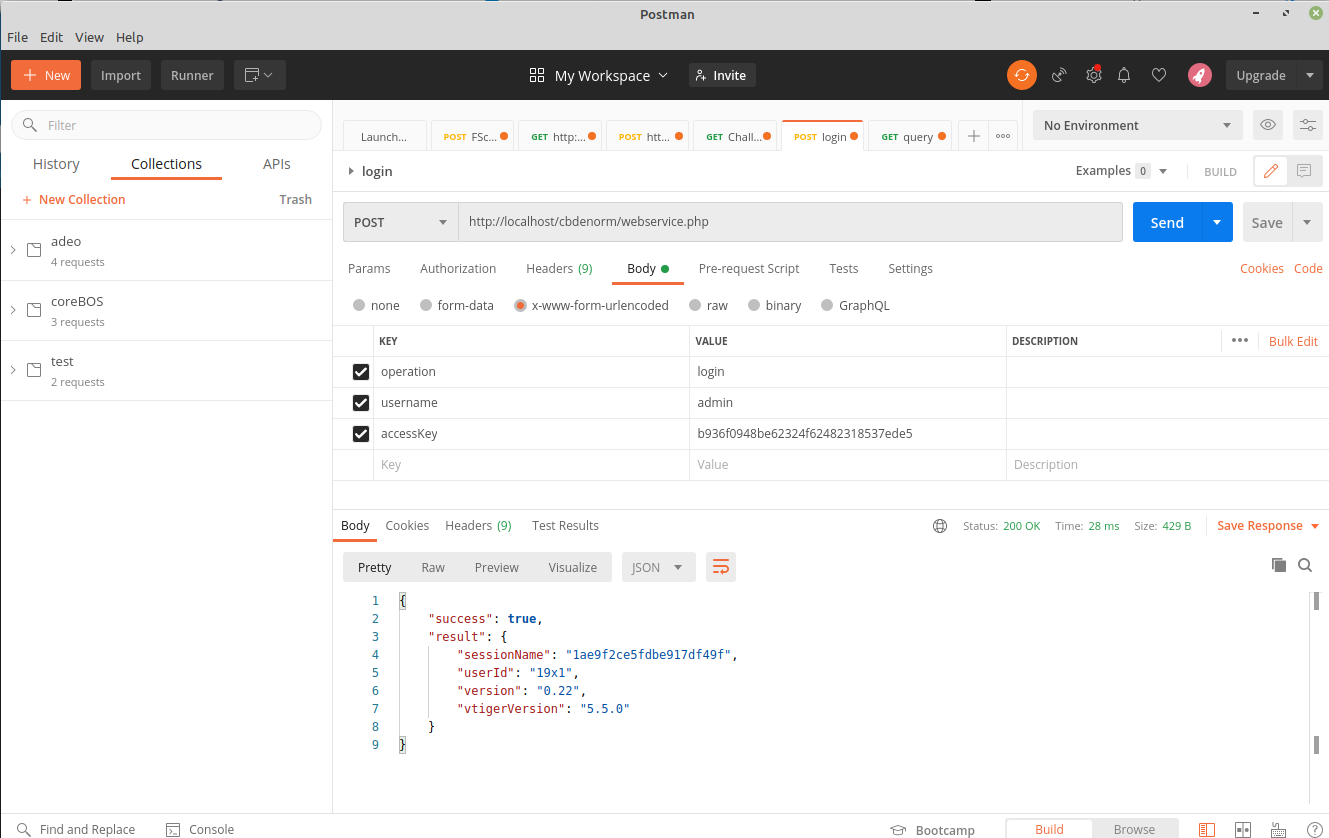Click the New Collection link
The width and height of the screenshot is (1329, 838).
coord(81,199)
